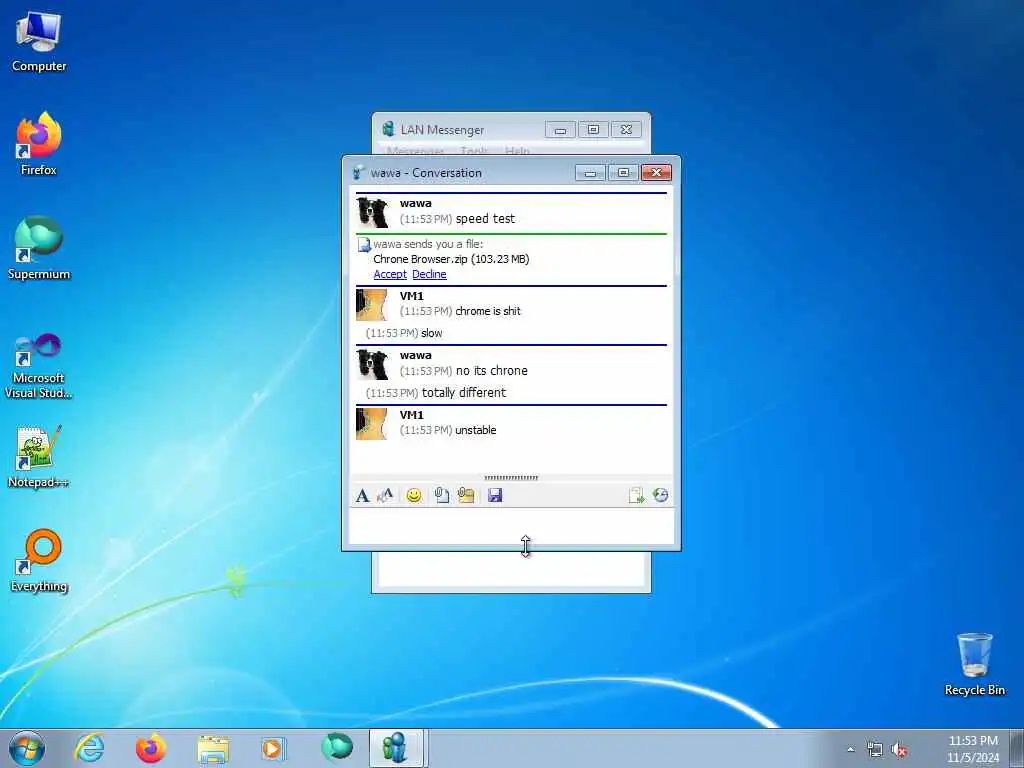Screen dimensions: 1024x768
Task: Launch Firefox from the taskbar
Action: click(x=151, y=748)
